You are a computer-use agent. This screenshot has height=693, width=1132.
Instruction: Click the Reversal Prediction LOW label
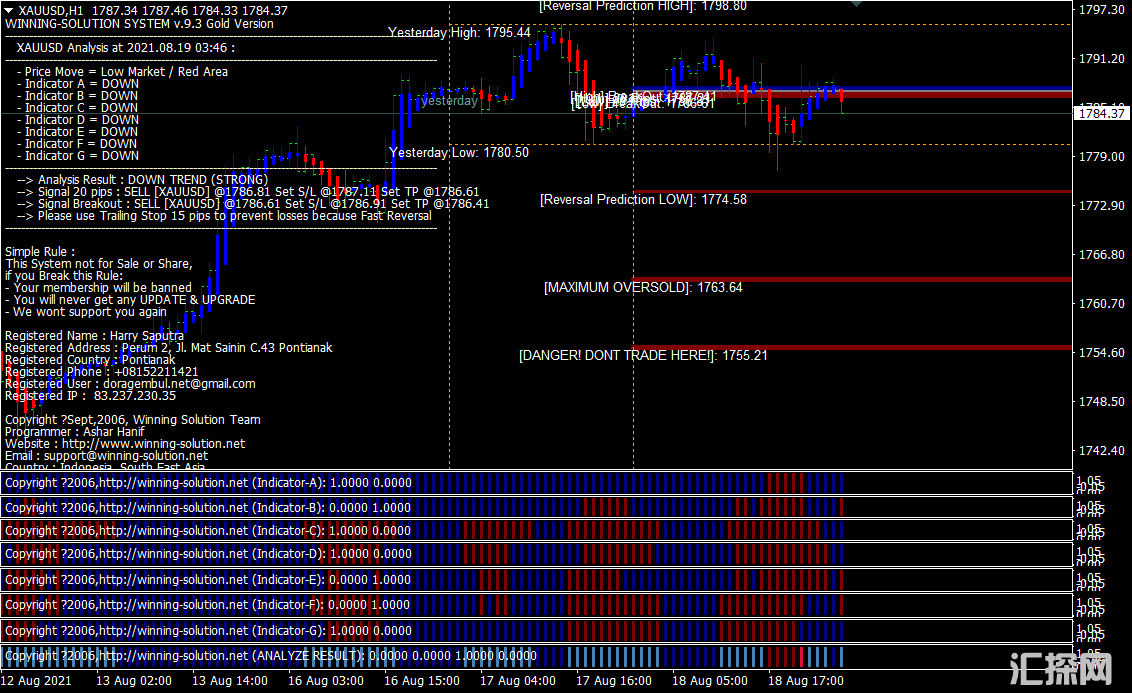pyautogui.click(x=643, y=200)
